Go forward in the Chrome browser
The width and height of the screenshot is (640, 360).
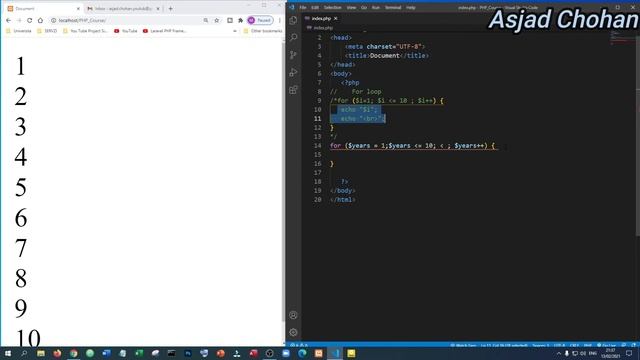(x=19, y=20)
